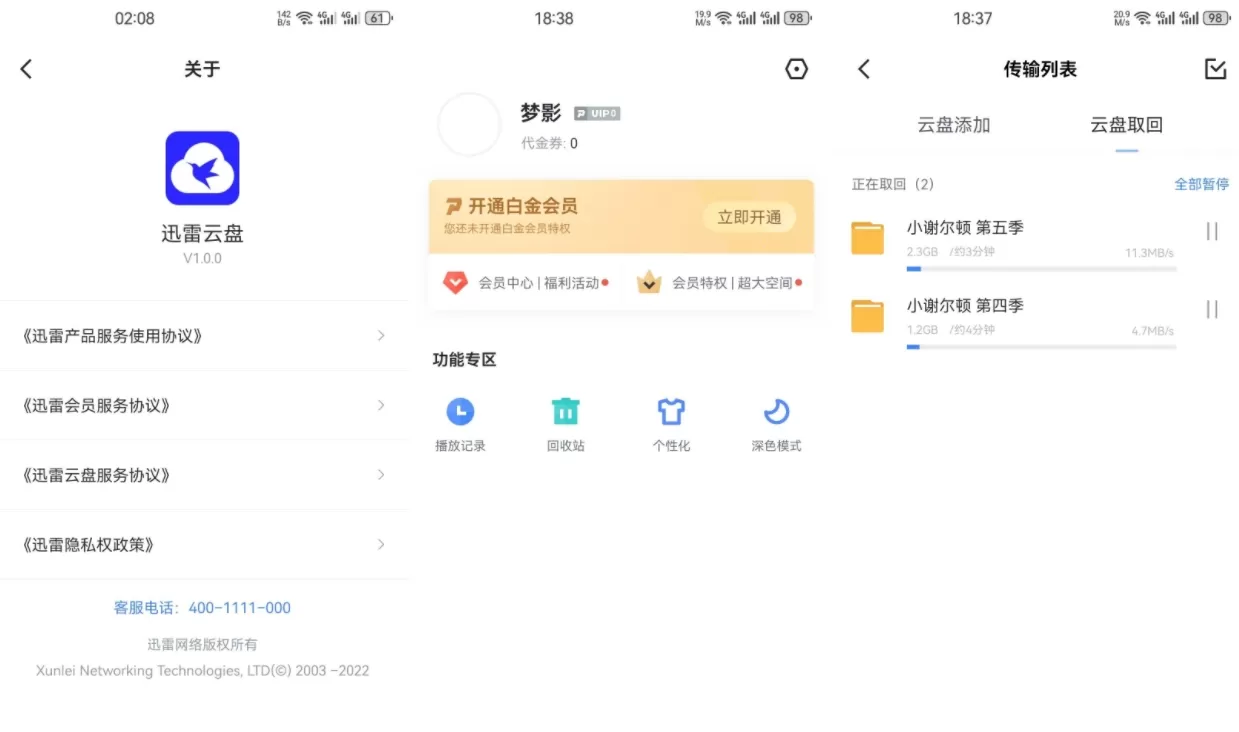Tap the 迅雷云盘 app logo
This screenshot has height=732, width=1239.
pyautogui.click(x=202, y=168)
